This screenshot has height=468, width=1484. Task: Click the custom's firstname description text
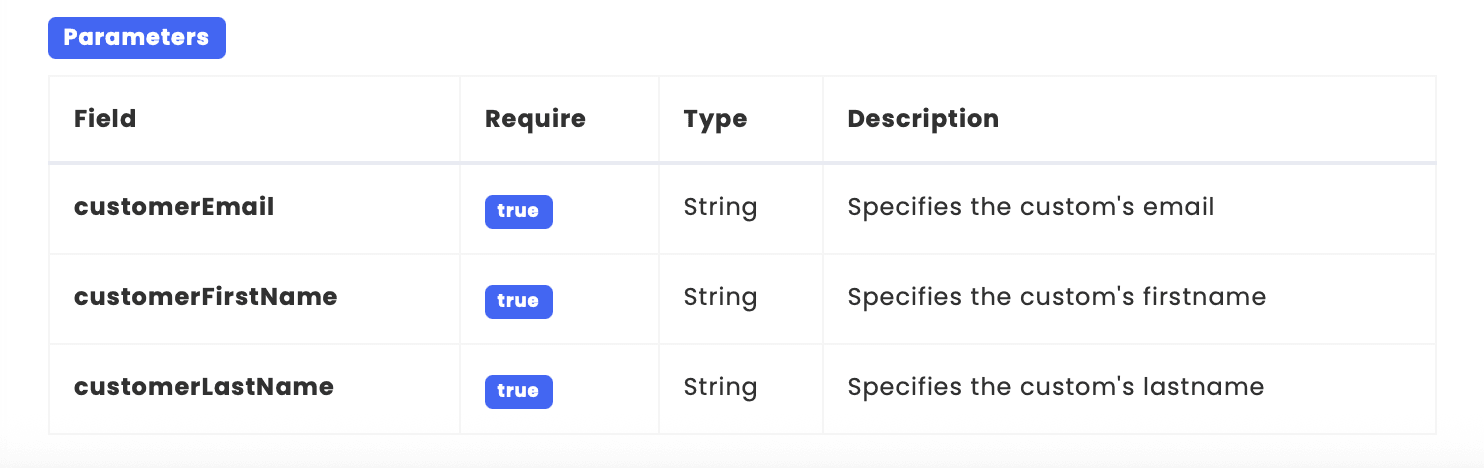pos(1057,298)
